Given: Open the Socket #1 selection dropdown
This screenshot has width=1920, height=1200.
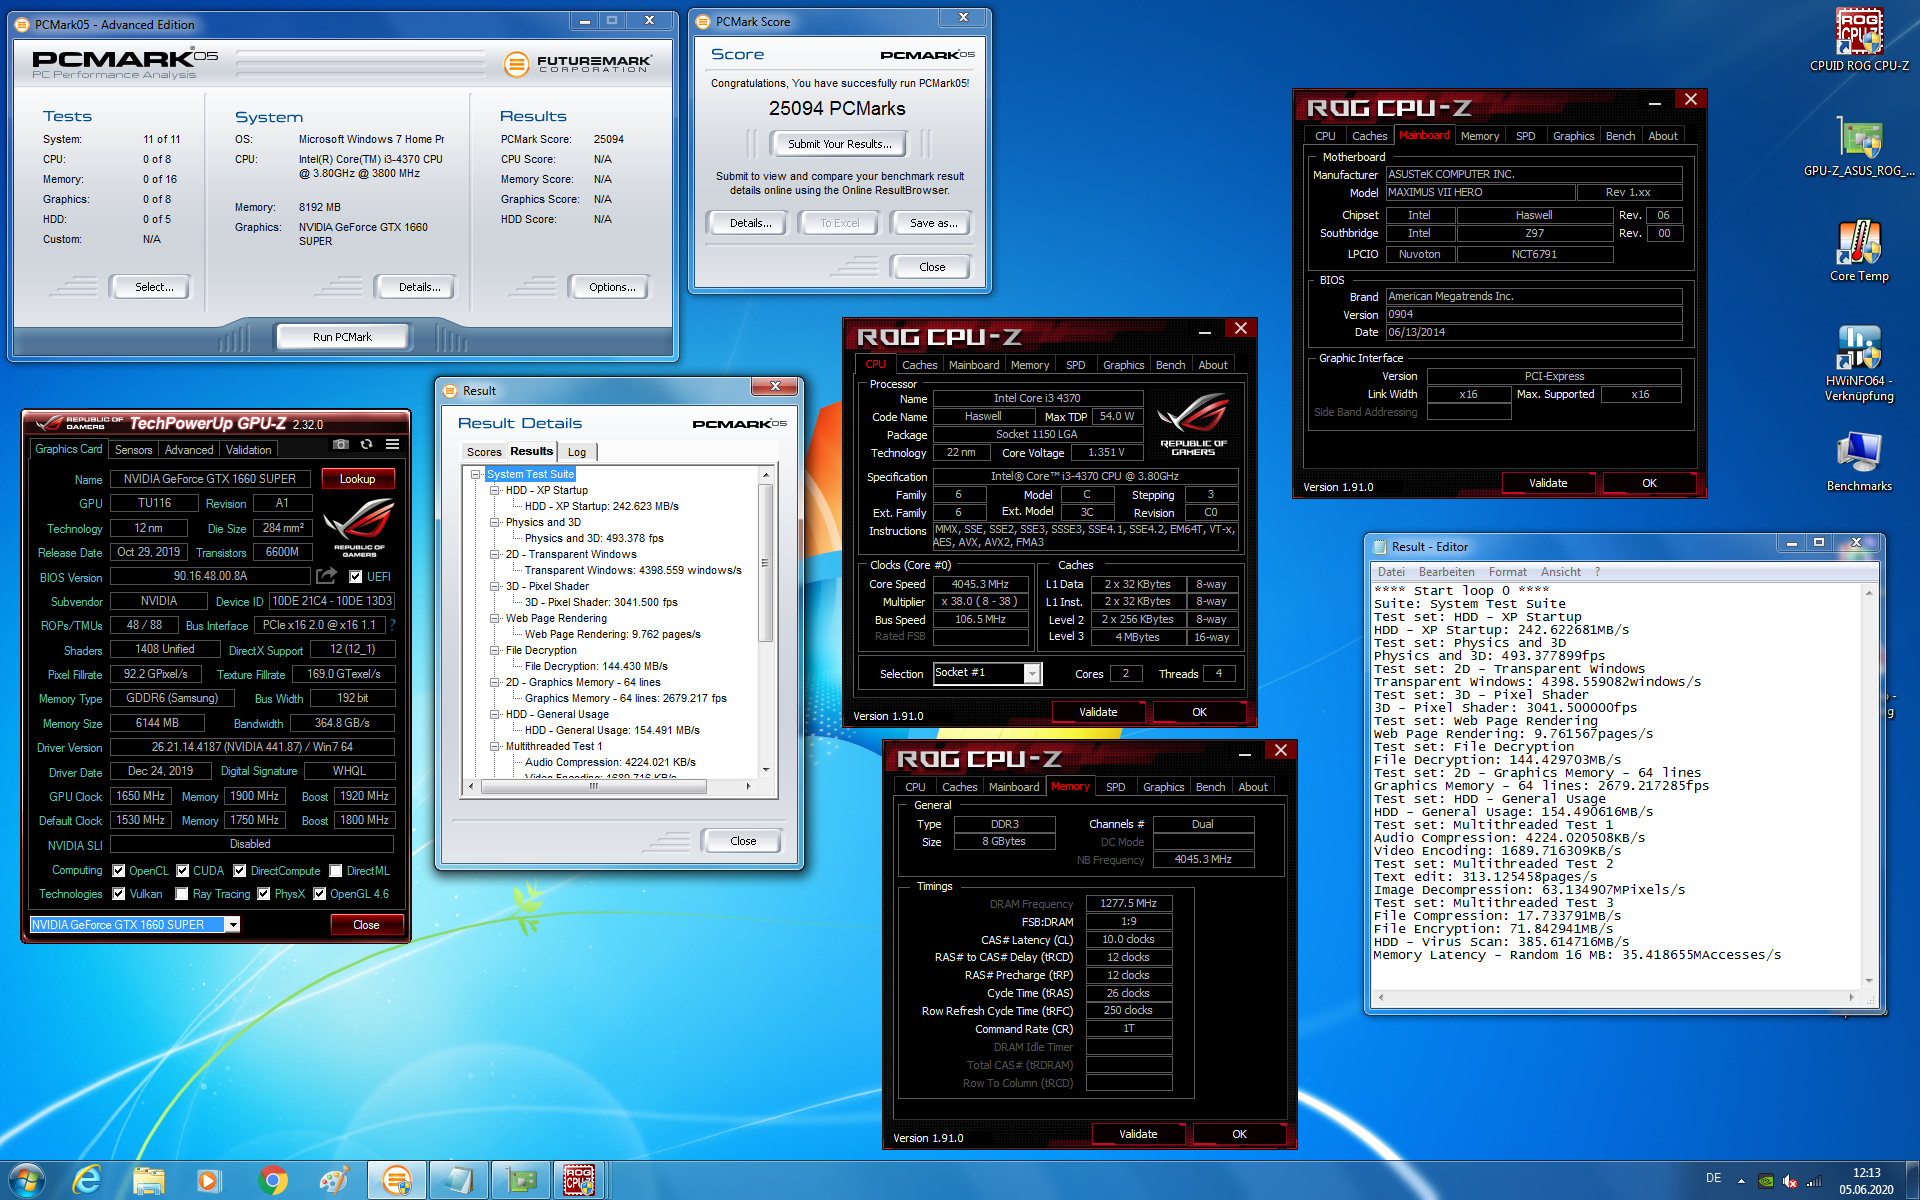Looking at the screenshot, I should (x=1032, y=674).
